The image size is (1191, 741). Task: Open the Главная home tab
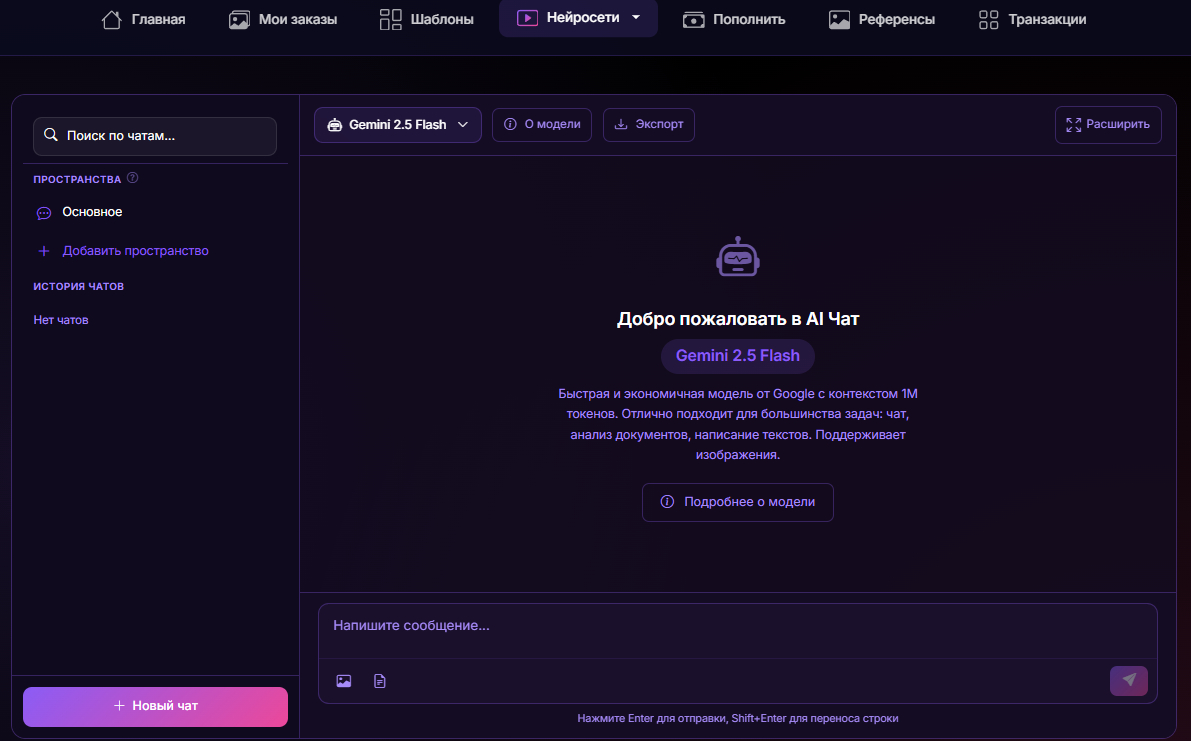pos(144,19)
